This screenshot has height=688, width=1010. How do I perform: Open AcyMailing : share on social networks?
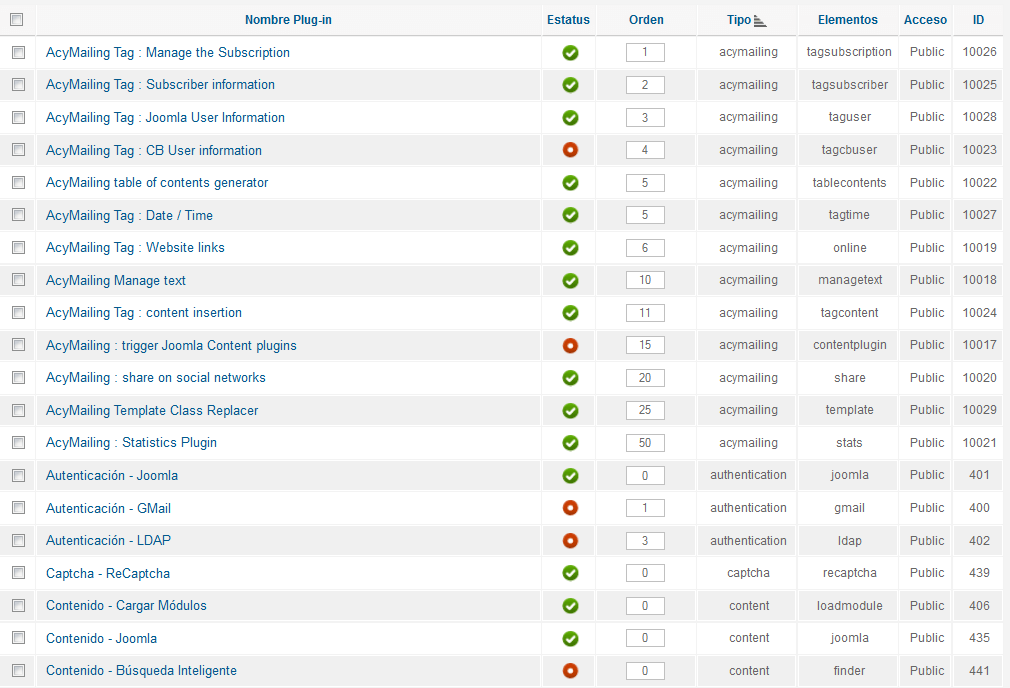[155, 378]
